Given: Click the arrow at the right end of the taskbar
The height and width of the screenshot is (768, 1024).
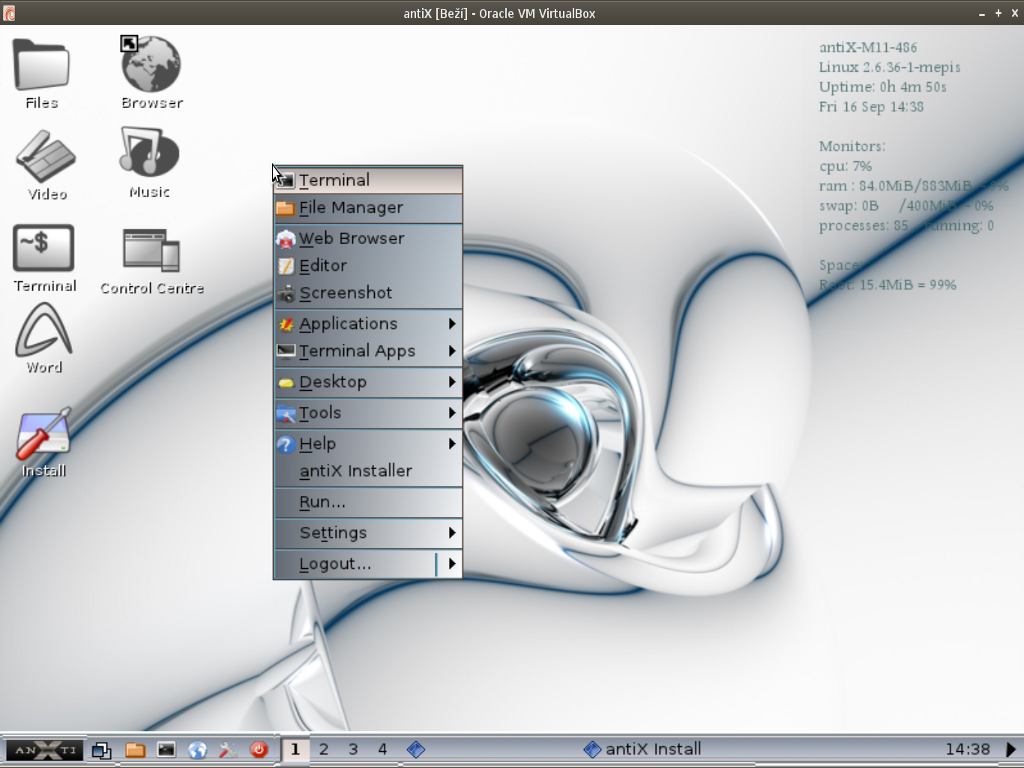Looking at the screenshot, I should 1010,750.
